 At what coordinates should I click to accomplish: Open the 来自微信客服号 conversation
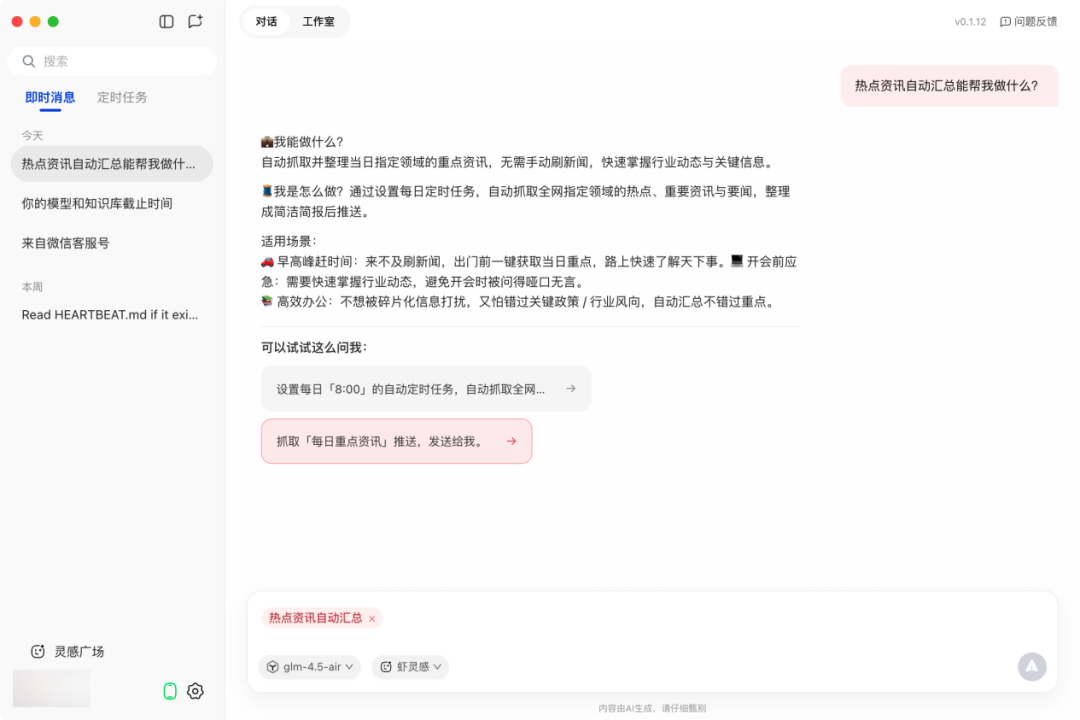(x=66, y=243)
